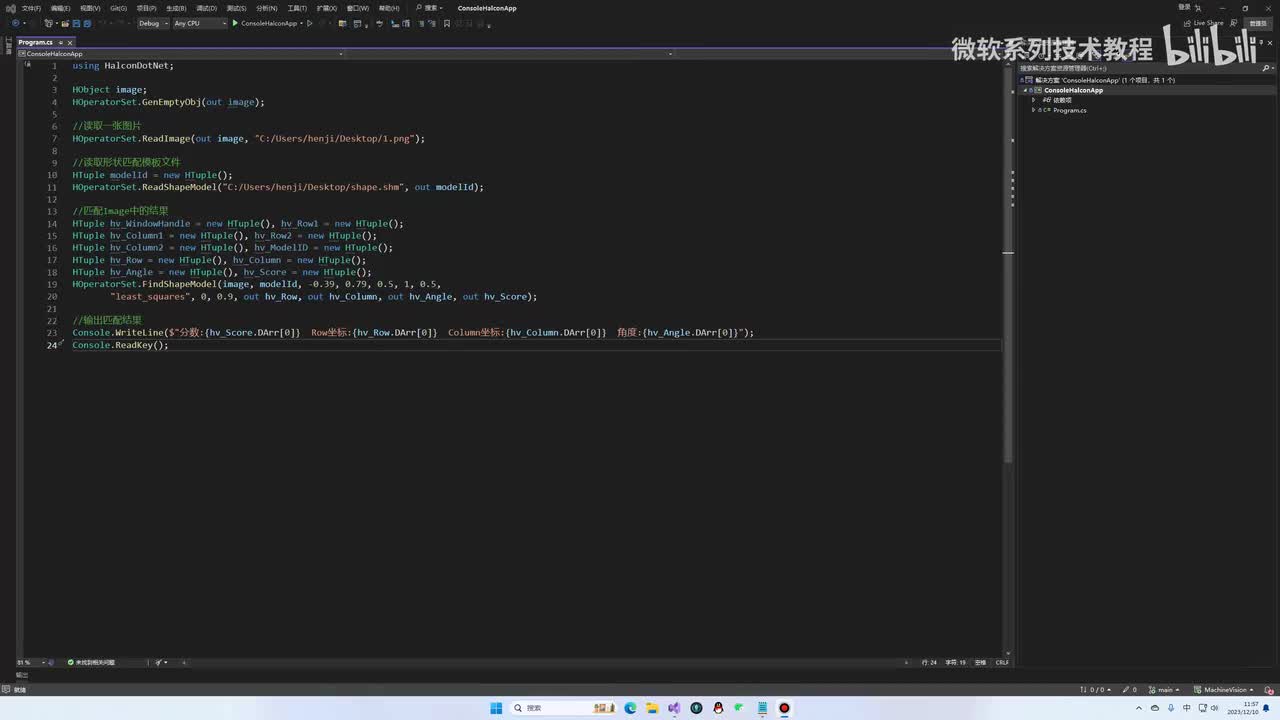Click the 行: 24 line indicator

click(930, 662)
